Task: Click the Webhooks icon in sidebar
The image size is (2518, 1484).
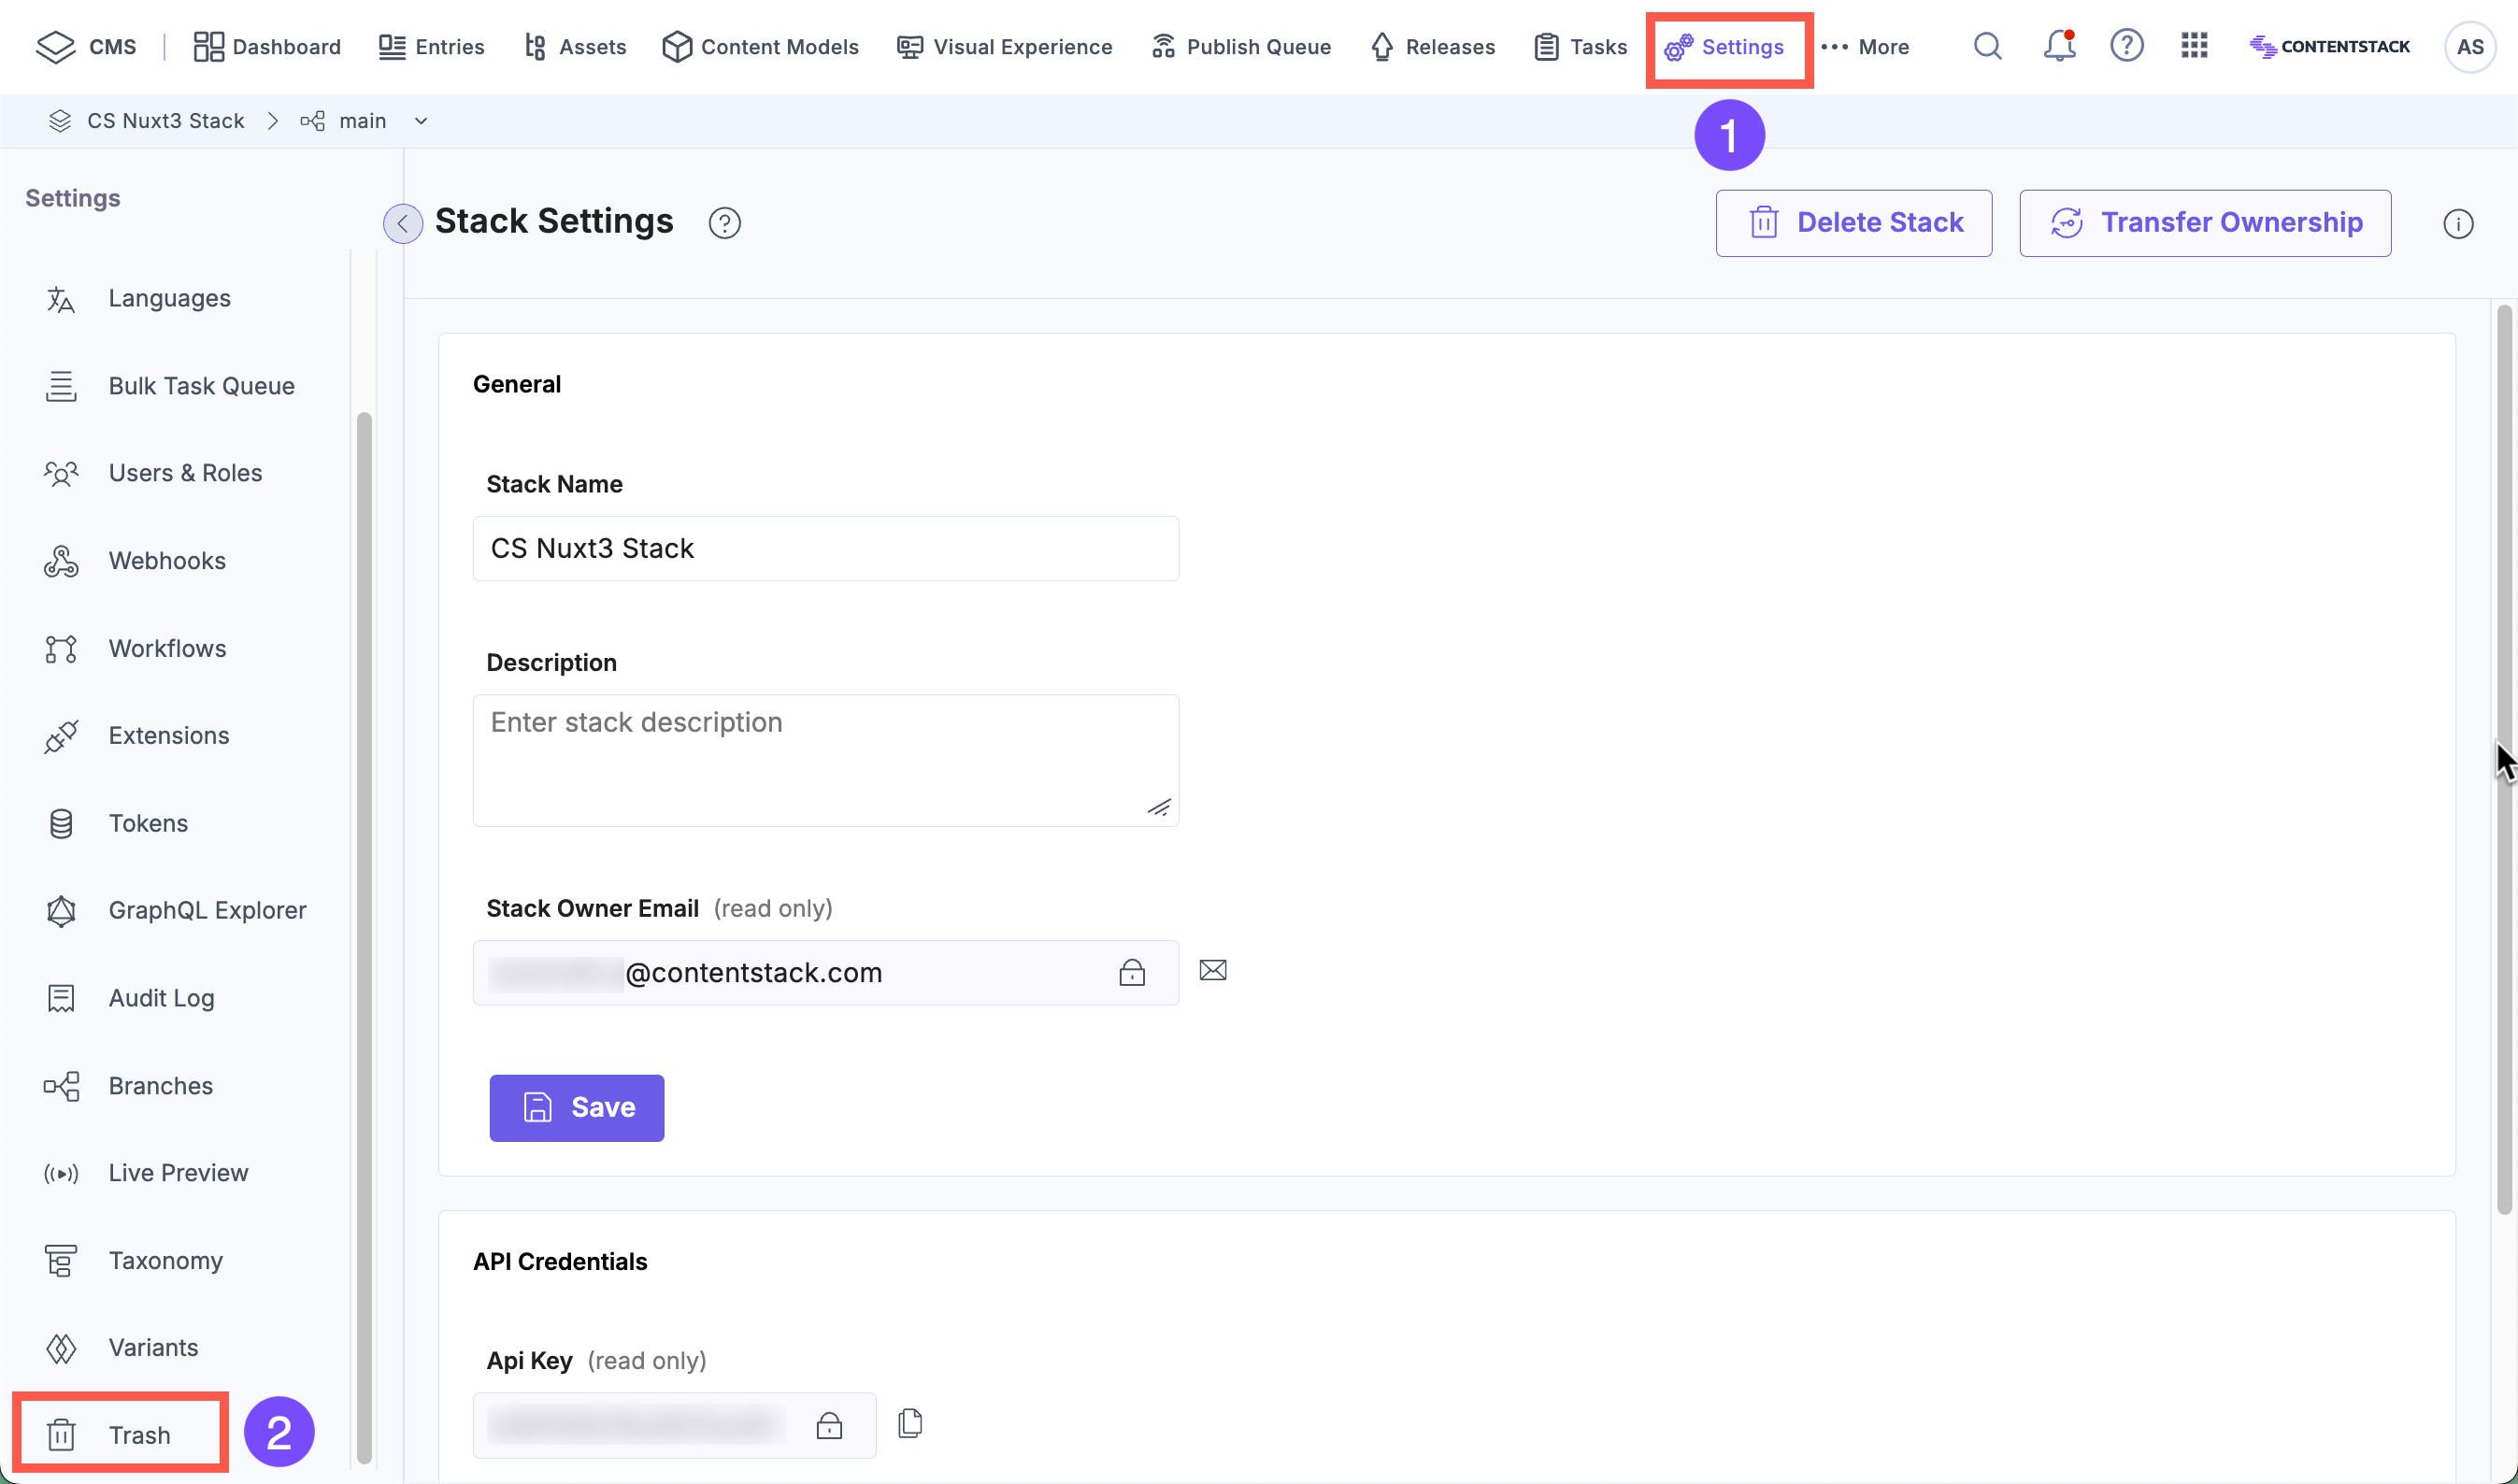Action: click(x=61, y=561)
